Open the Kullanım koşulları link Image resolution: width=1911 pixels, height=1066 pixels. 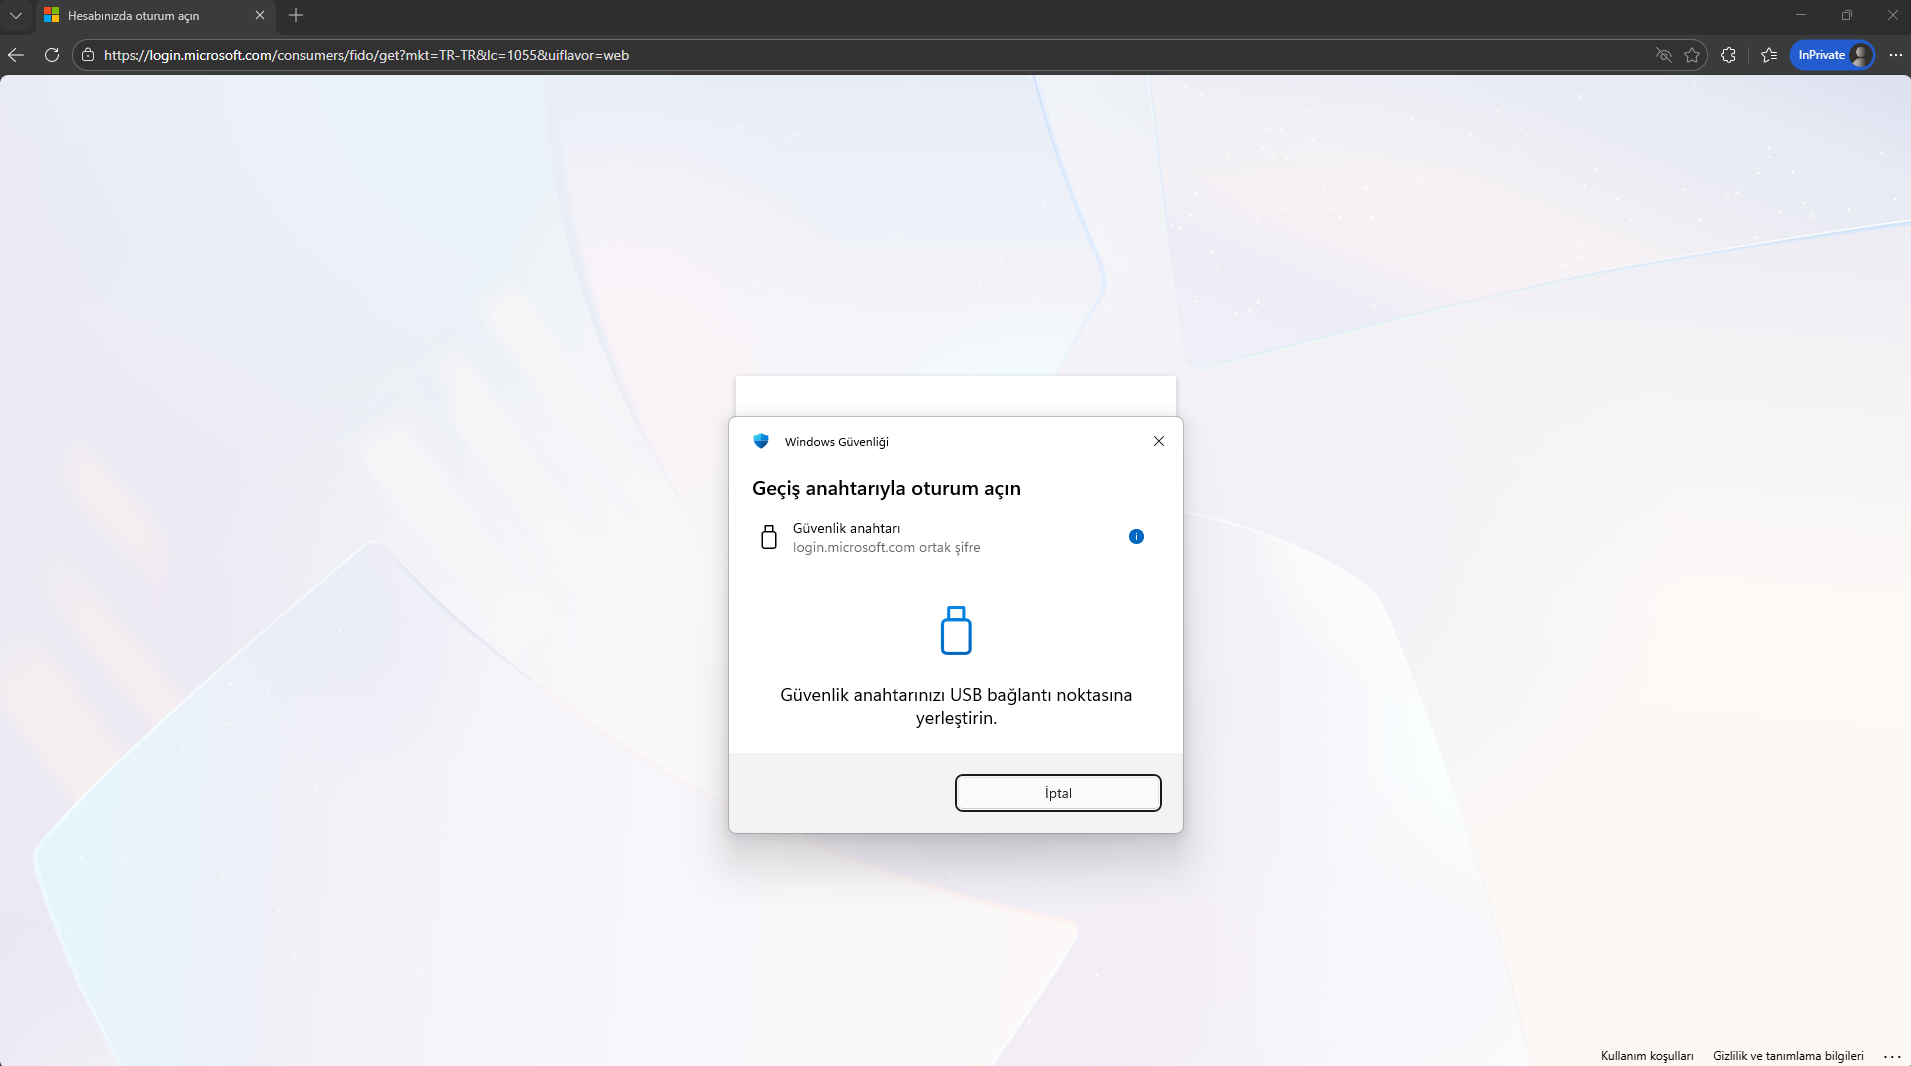coord(1647,1056)
